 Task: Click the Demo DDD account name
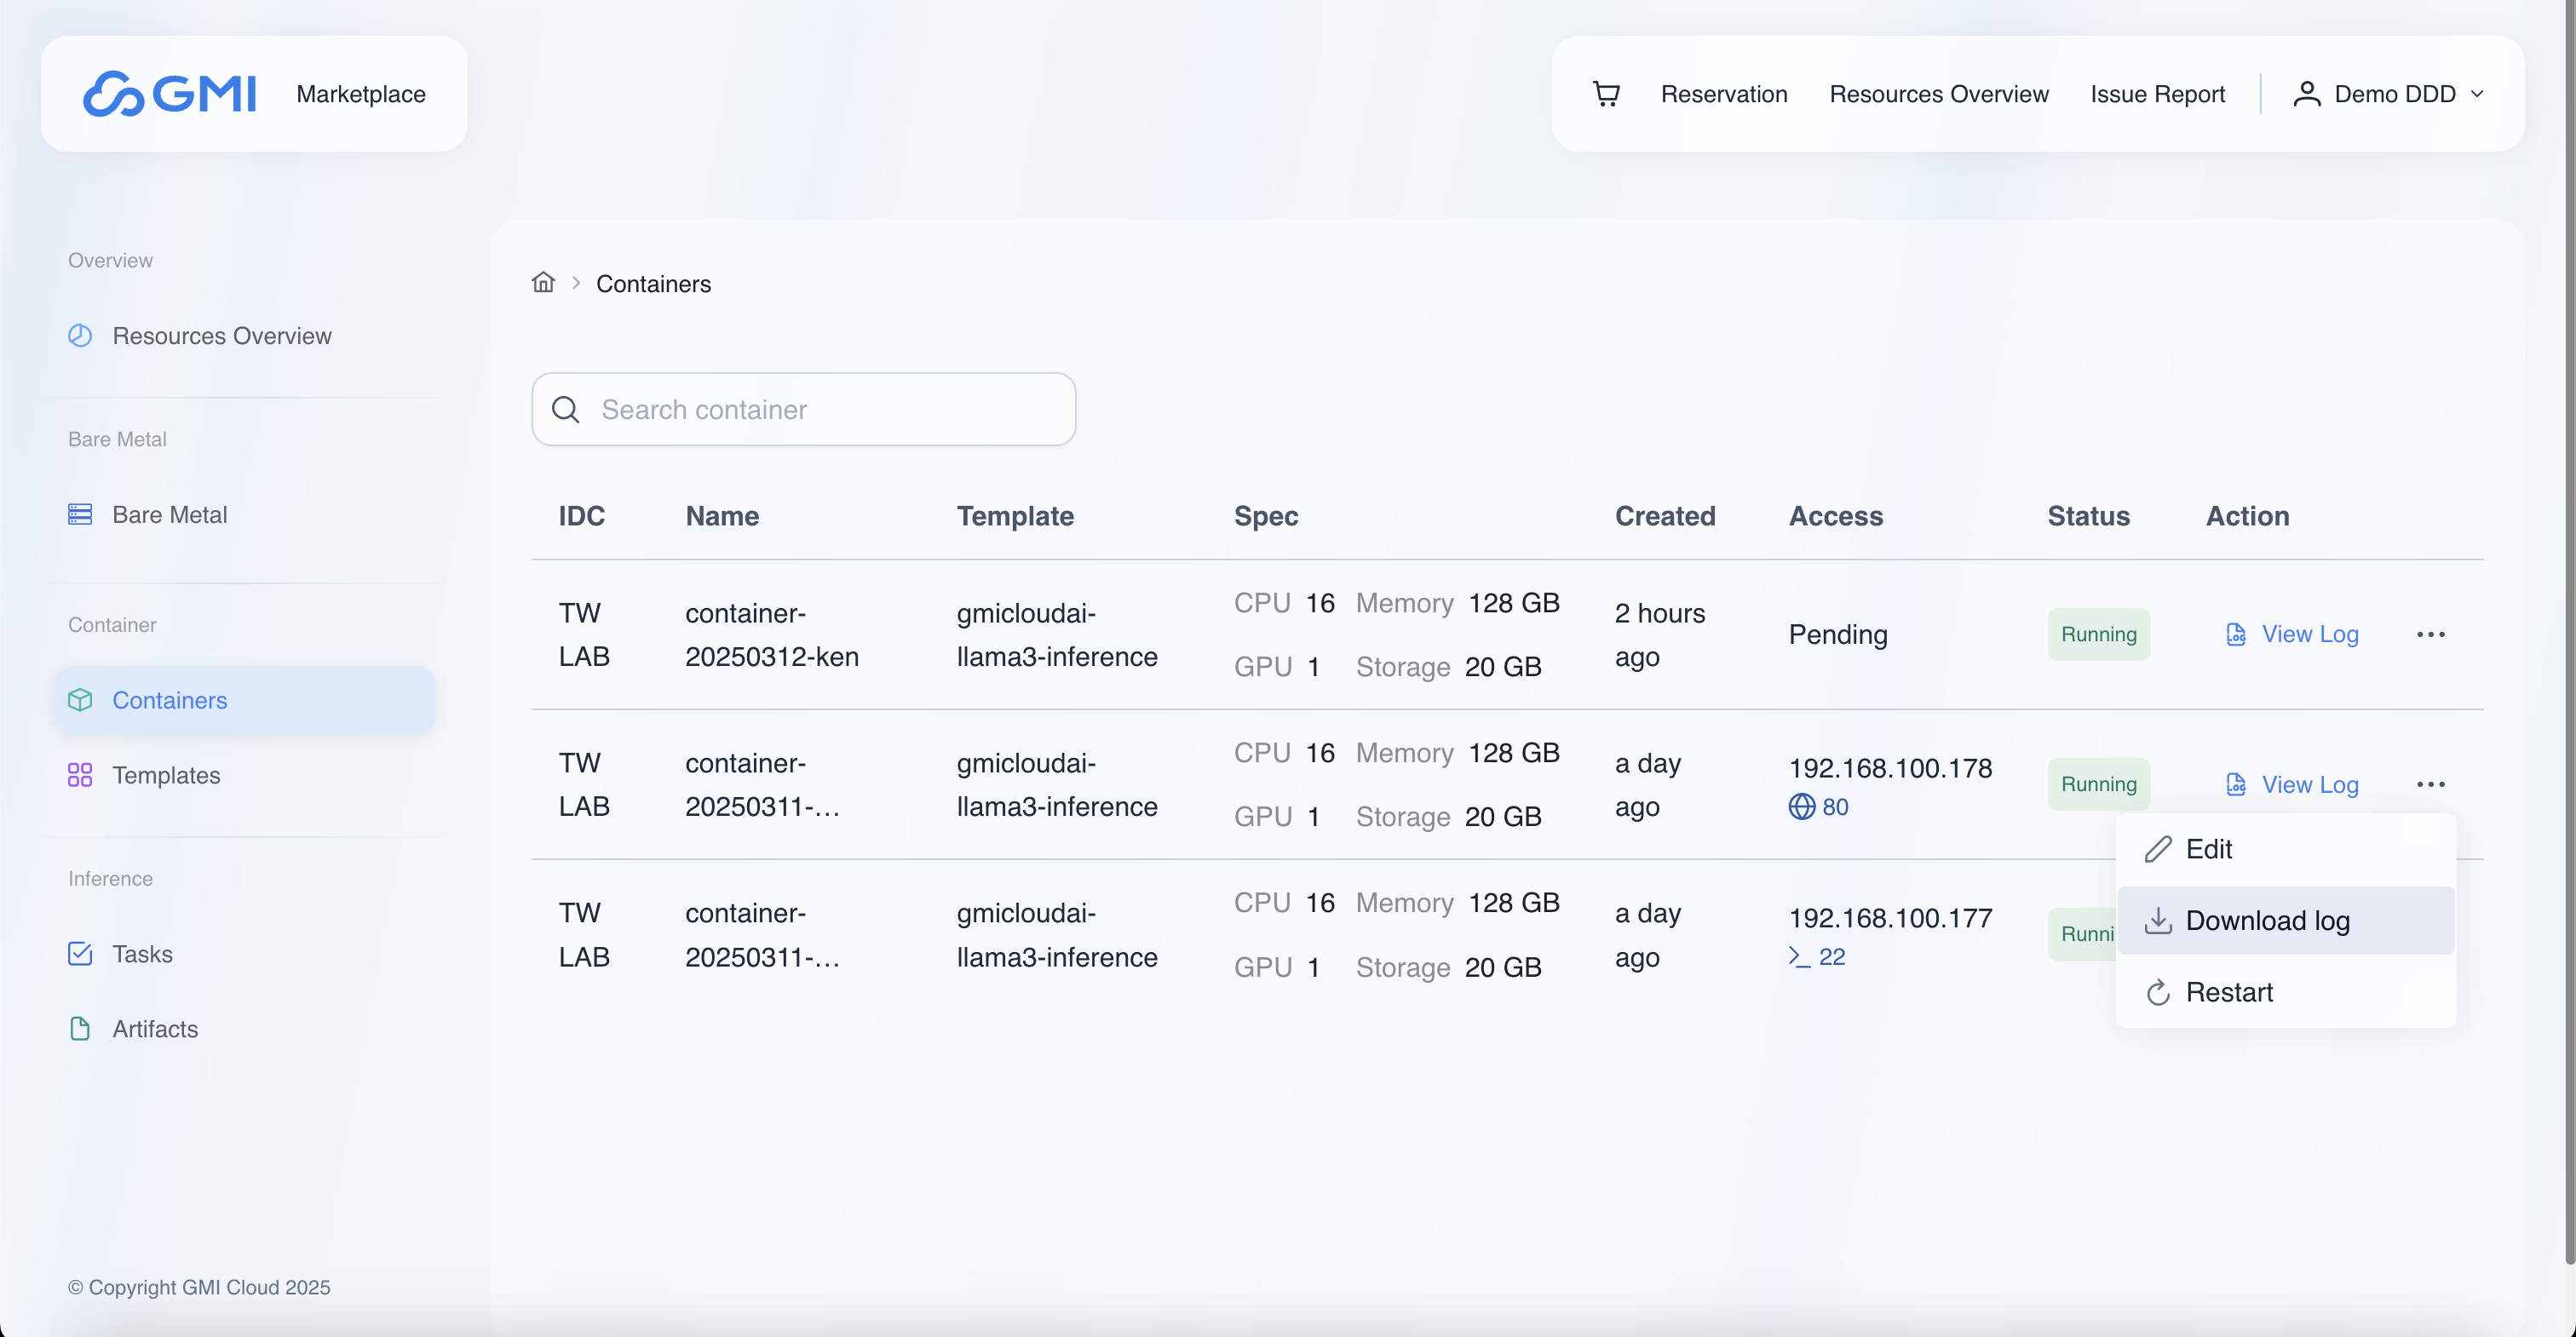[2395, 94]
